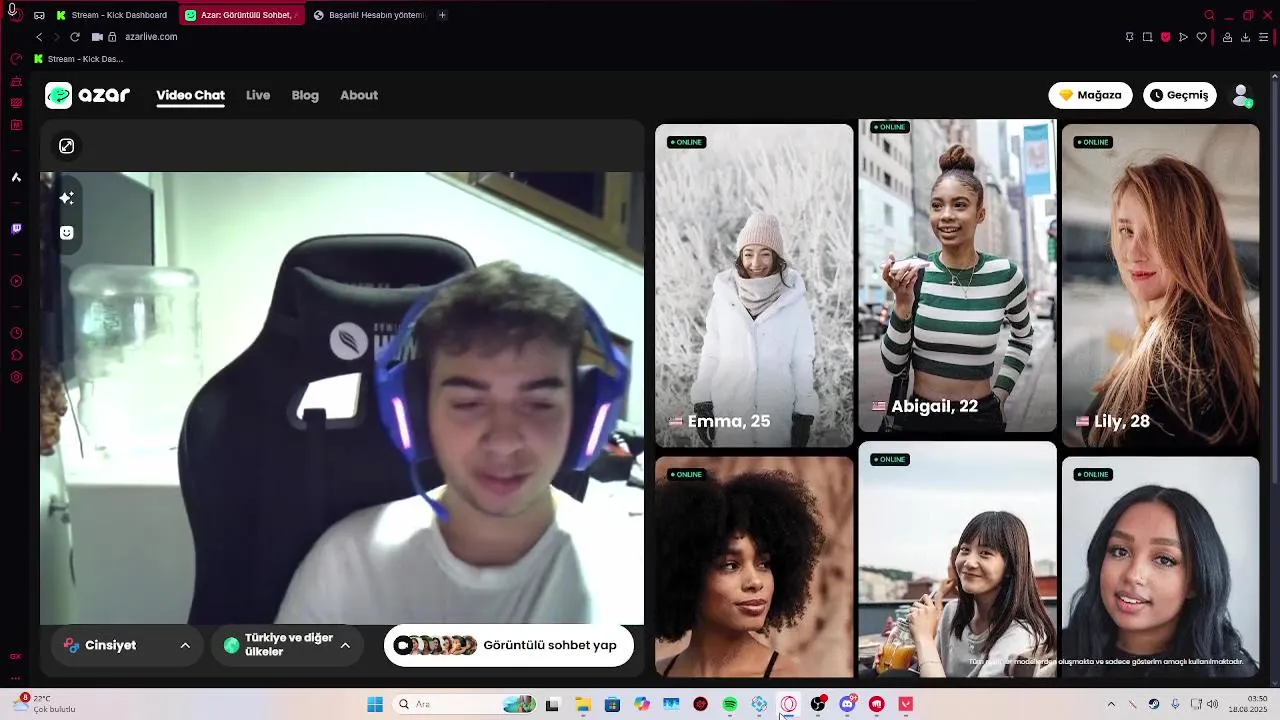Open the flow send arrow icon

tap(1183, 37)
